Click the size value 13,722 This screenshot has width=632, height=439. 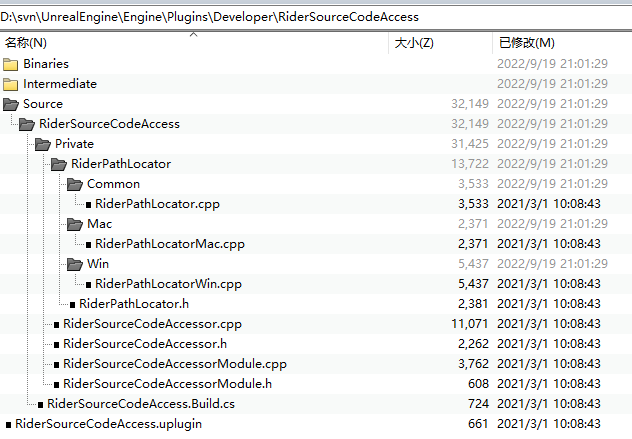470,164
